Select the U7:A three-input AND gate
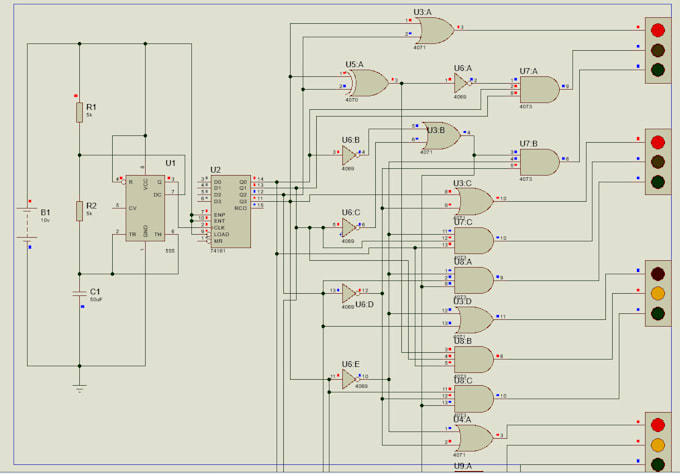 click(x=539, y=89)
